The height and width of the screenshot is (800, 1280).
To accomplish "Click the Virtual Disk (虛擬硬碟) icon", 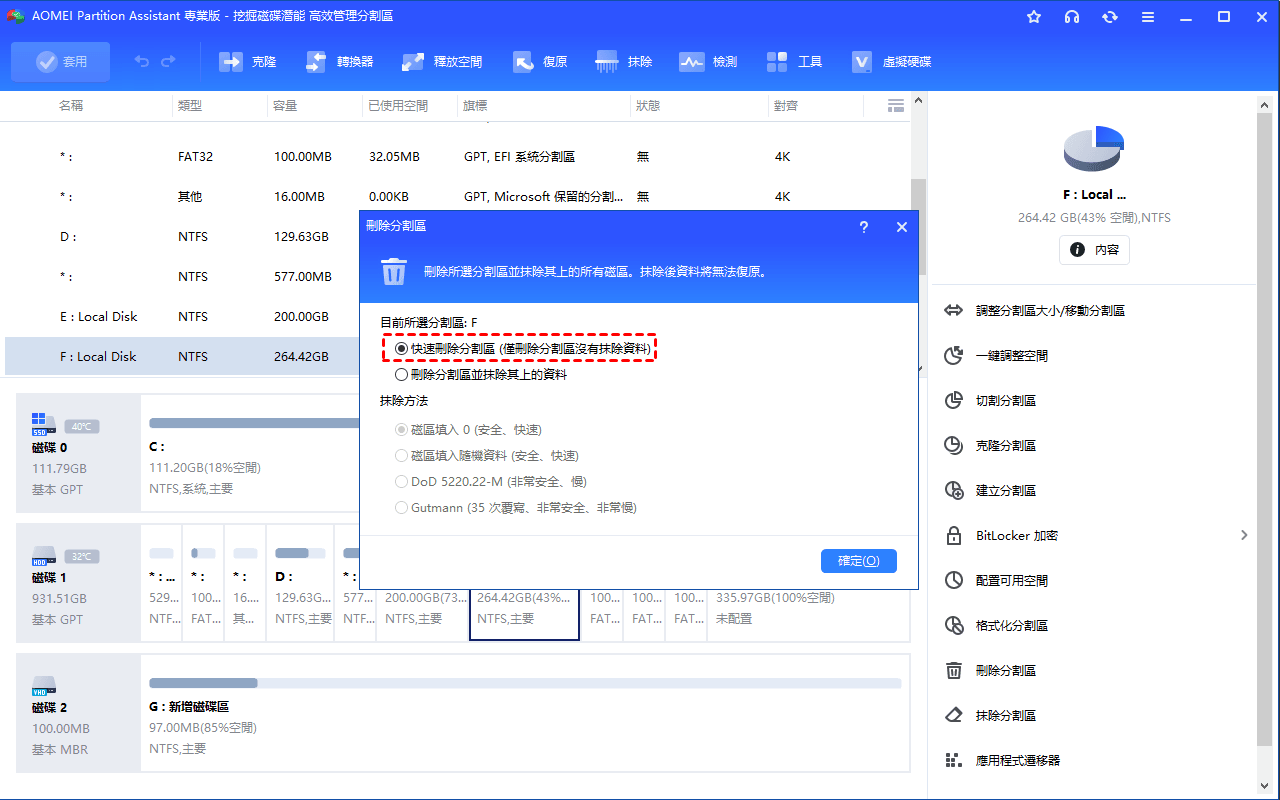I will click(862, 62).
